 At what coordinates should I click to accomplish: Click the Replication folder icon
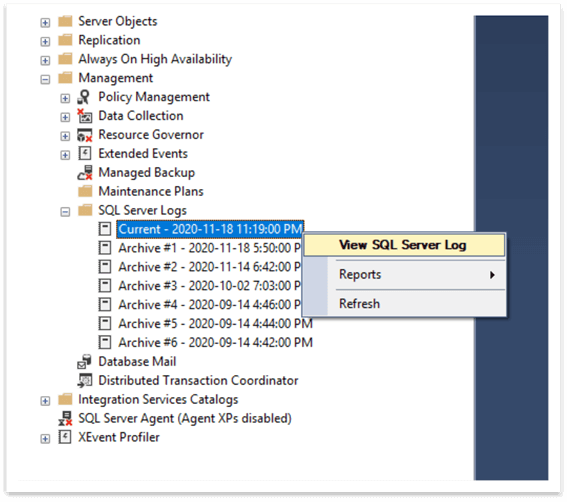pyautogui.click(x=65, y=40)
